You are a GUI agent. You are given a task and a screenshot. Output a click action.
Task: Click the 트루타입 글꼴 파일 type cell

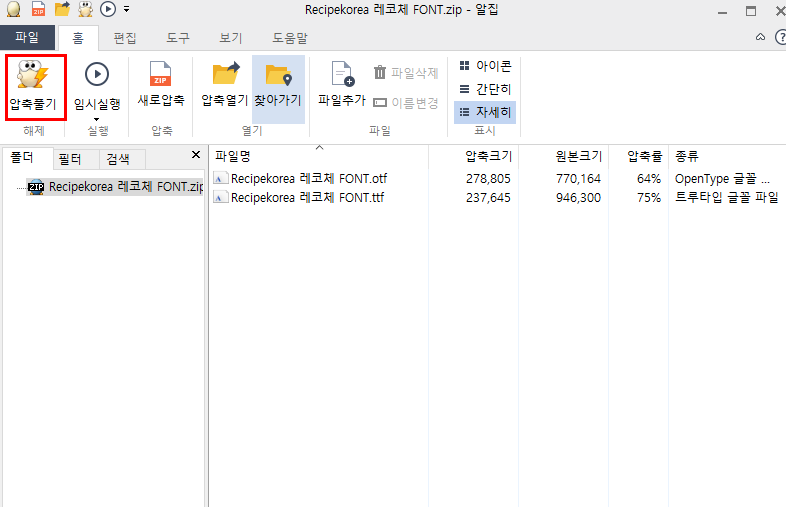coord(727,198)
